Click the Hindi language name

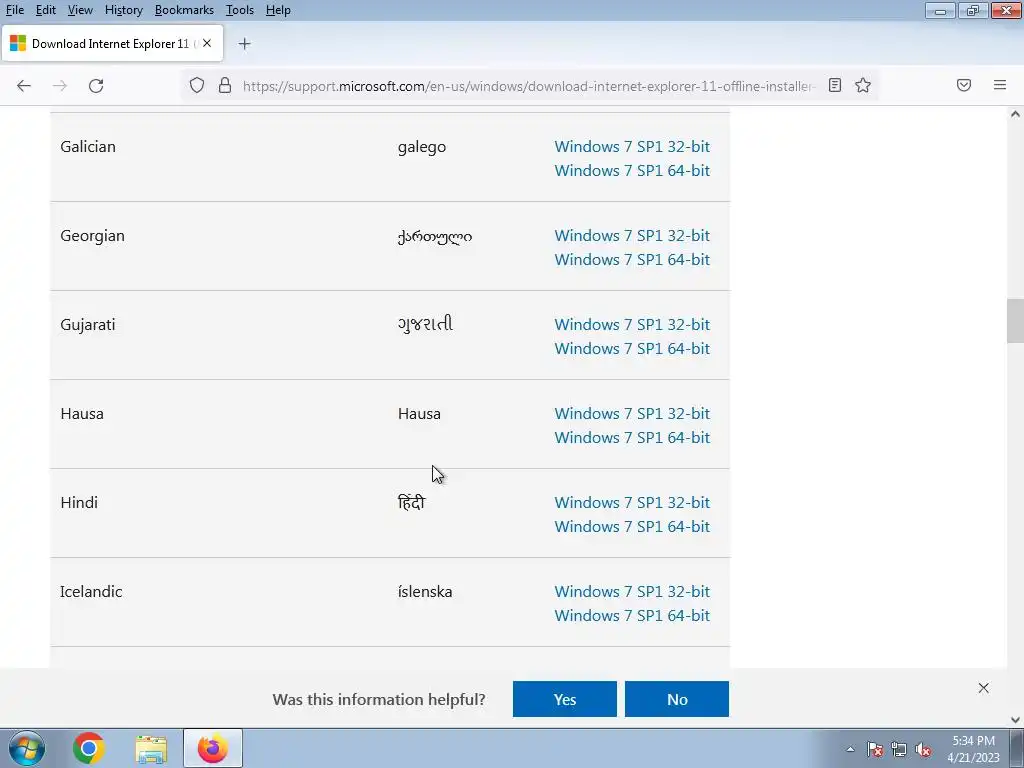coord(79,502)
